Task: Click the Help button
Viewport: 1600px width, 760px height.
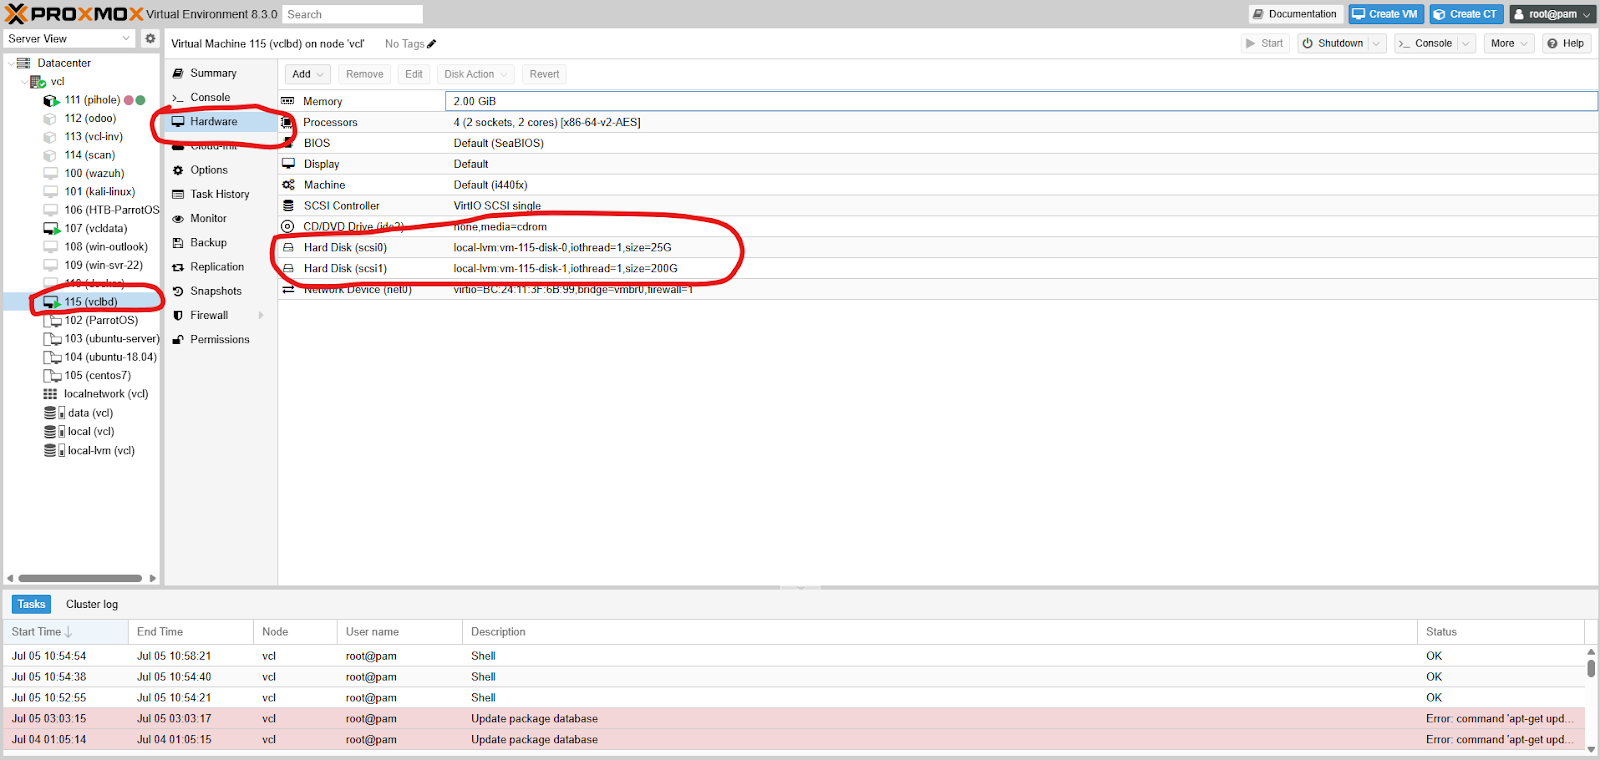Action: pos(1566,43)
